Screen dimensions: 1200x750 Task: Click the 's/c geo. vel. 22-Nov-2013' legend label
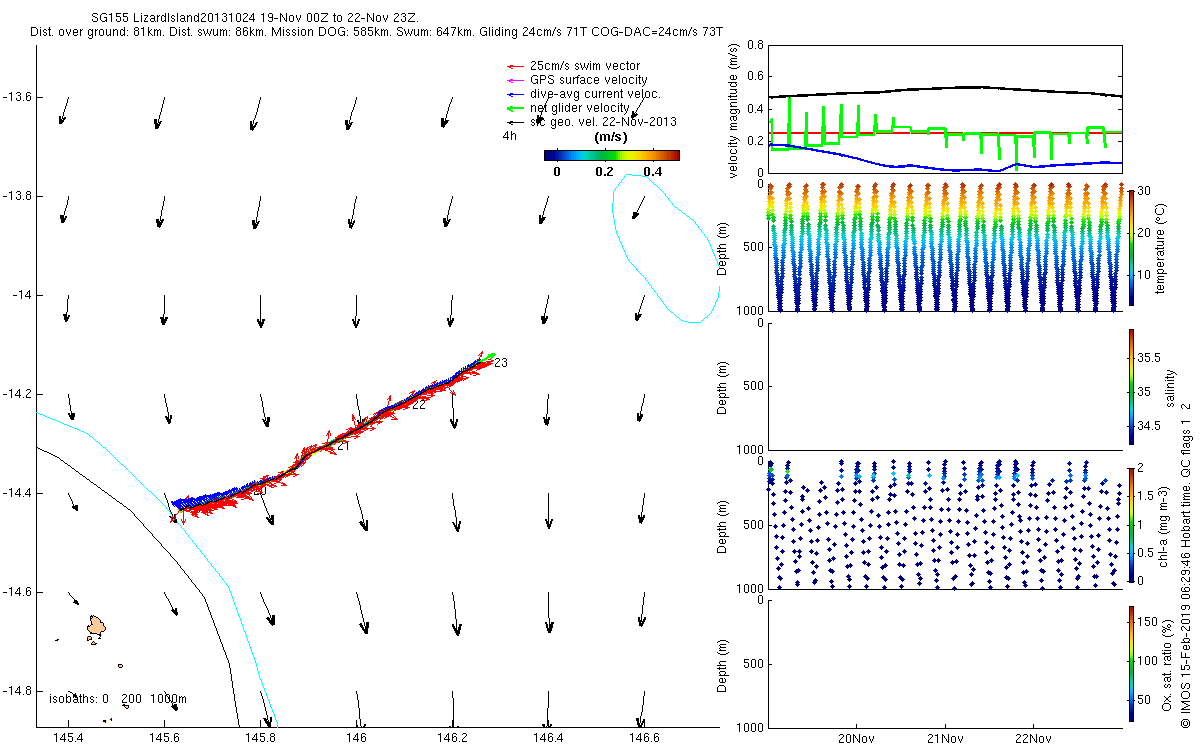[x=603, y=122]
